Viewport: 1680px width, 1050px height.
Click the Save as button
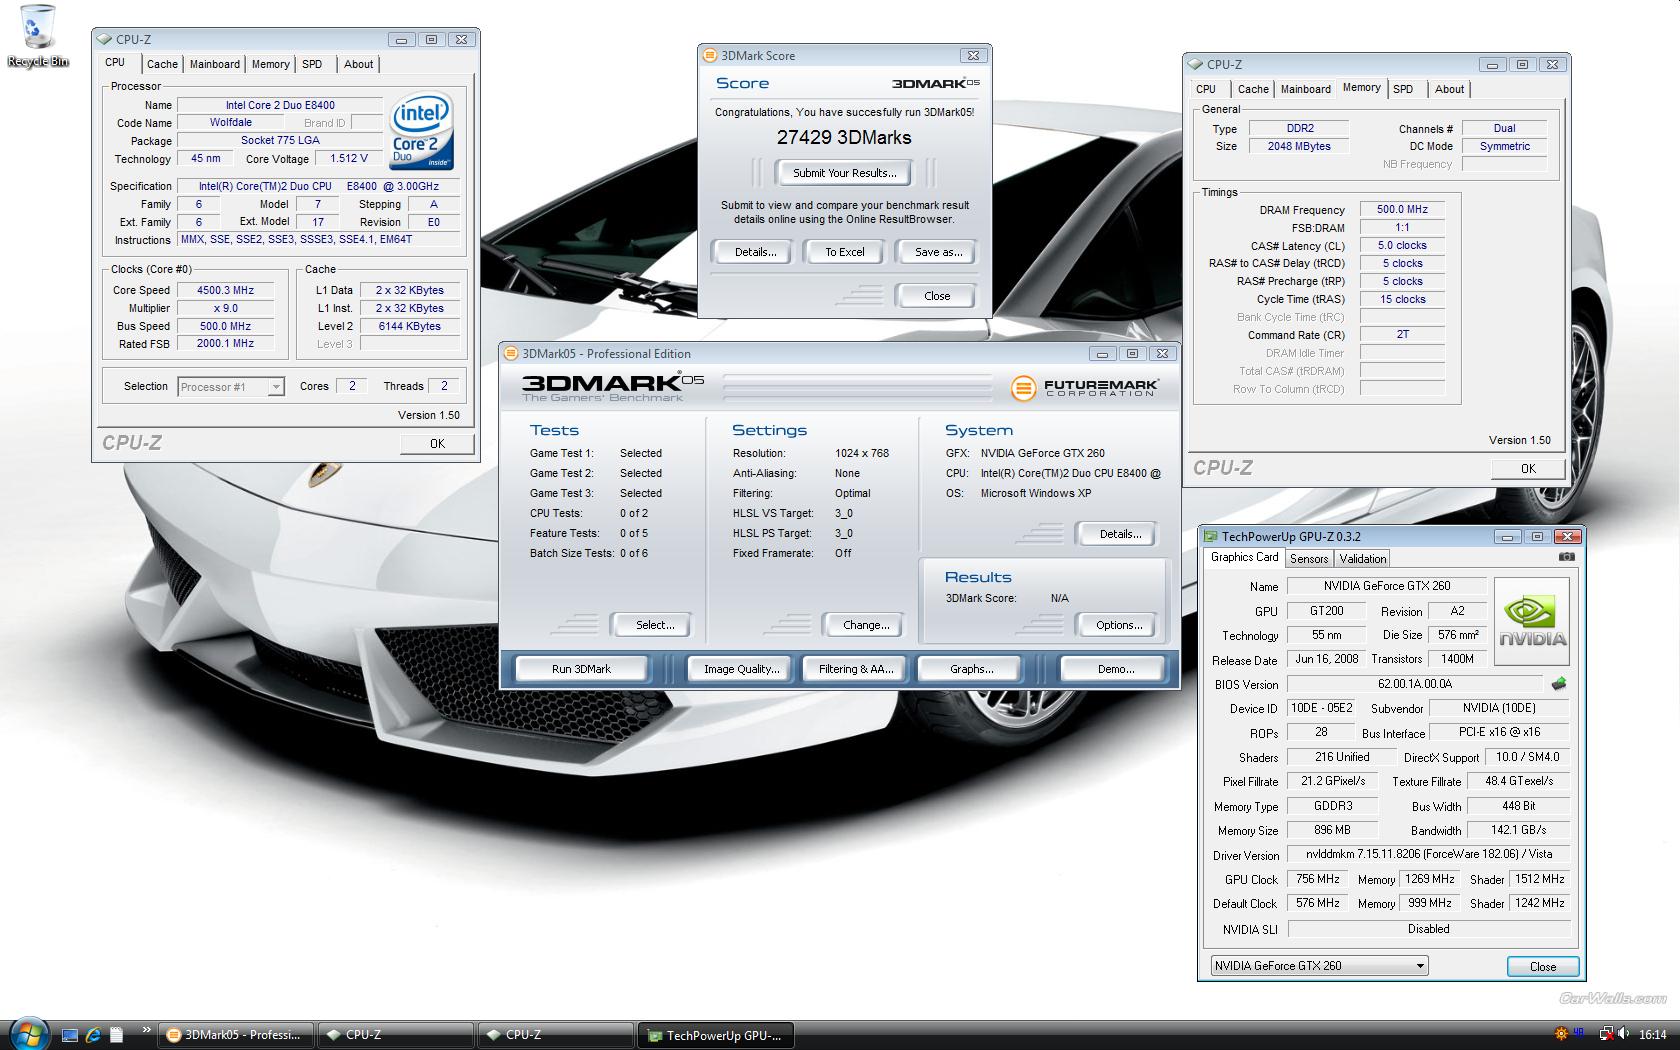point(938,252)
